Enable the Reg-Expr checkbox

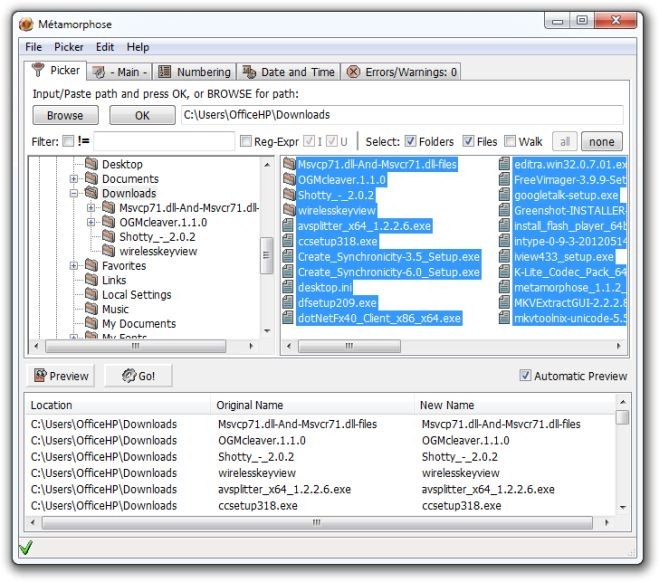click(x=245, y=142)
